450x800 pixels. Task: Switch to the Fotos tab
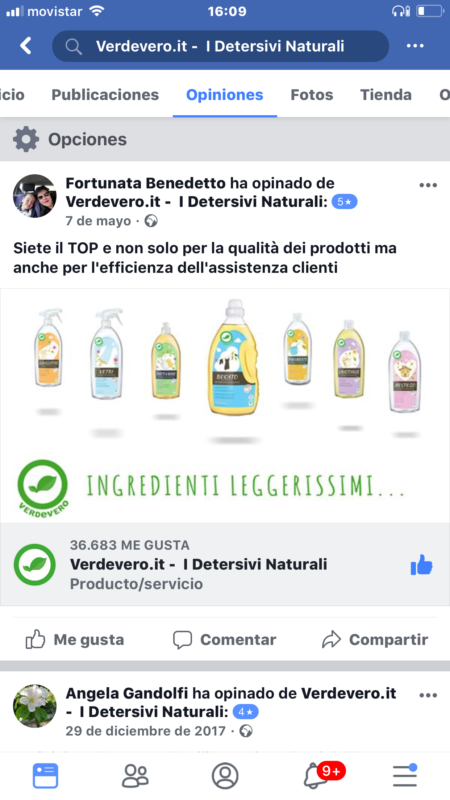tap(312, 95)
